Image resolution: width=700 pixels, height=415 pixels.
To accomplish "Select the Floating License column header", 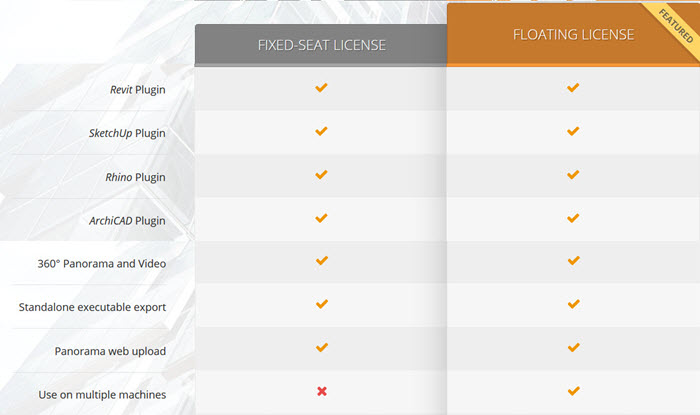I will pos(573,34).
